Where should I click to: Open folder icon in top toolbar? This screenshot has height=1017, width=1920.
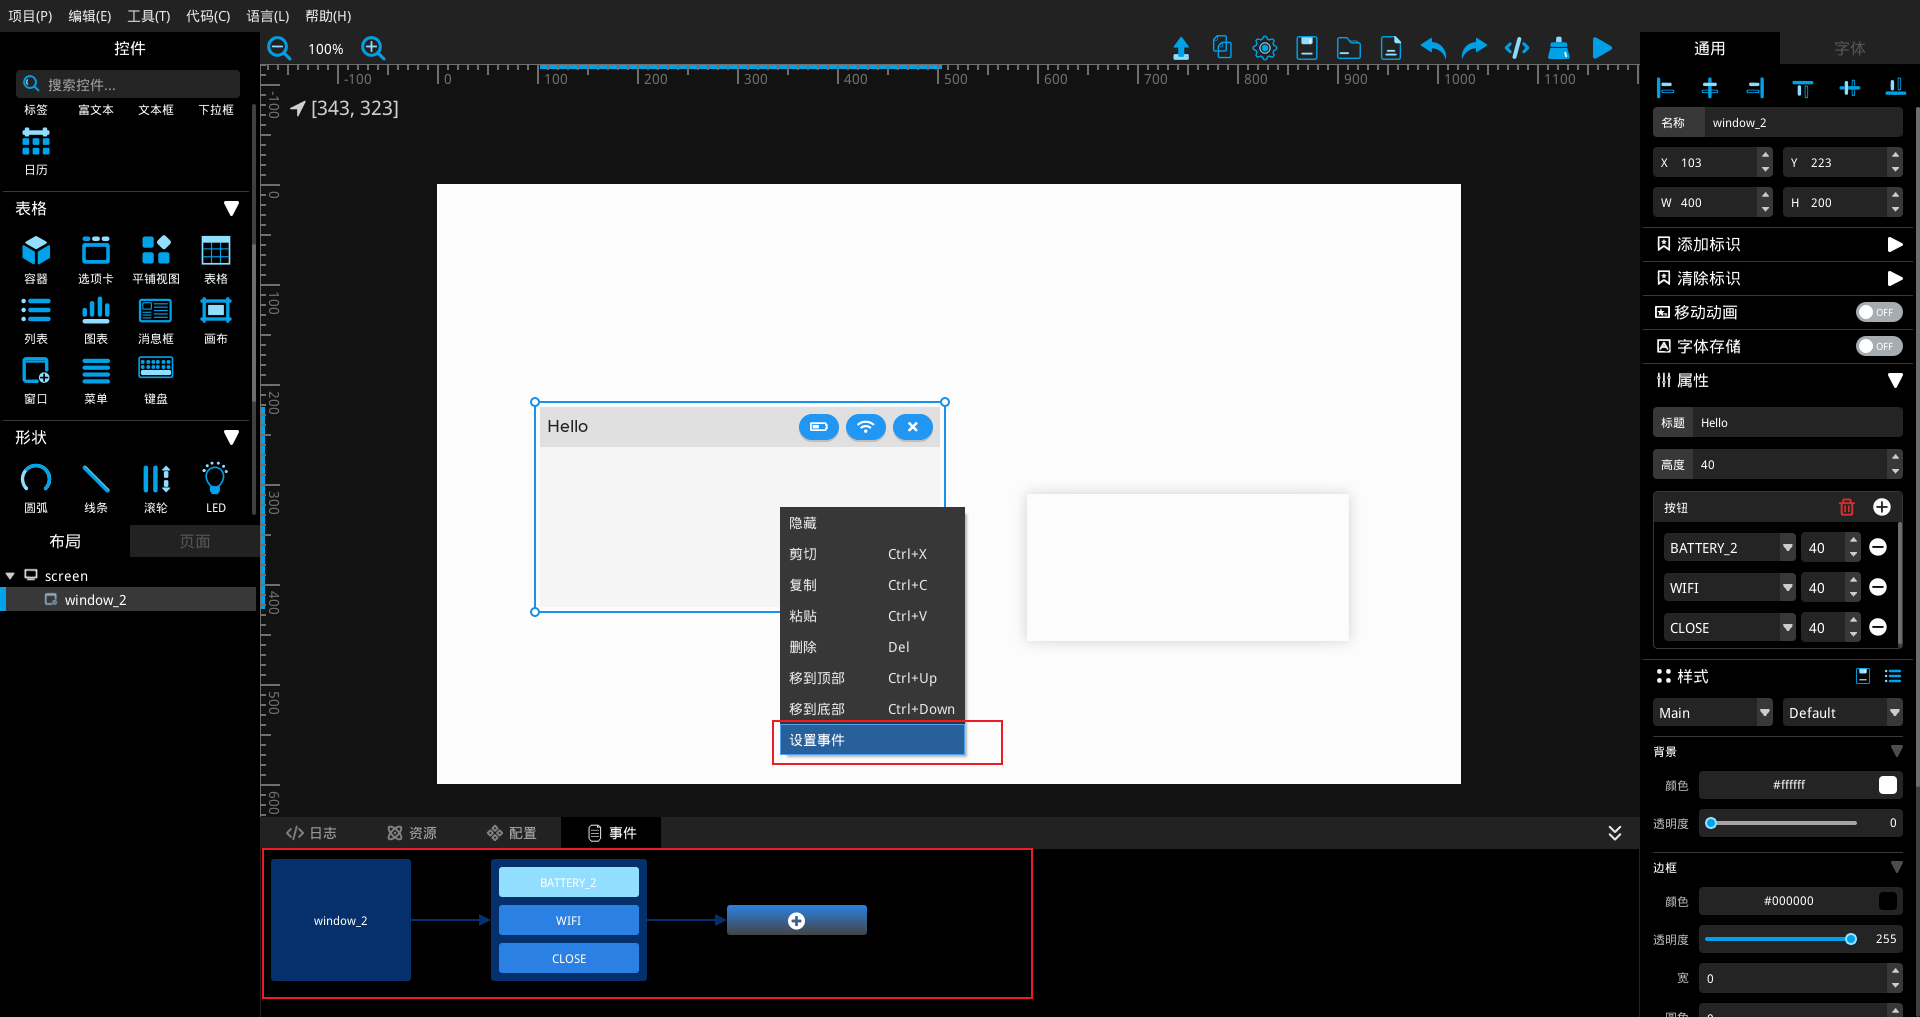[x=1349, y=48]
